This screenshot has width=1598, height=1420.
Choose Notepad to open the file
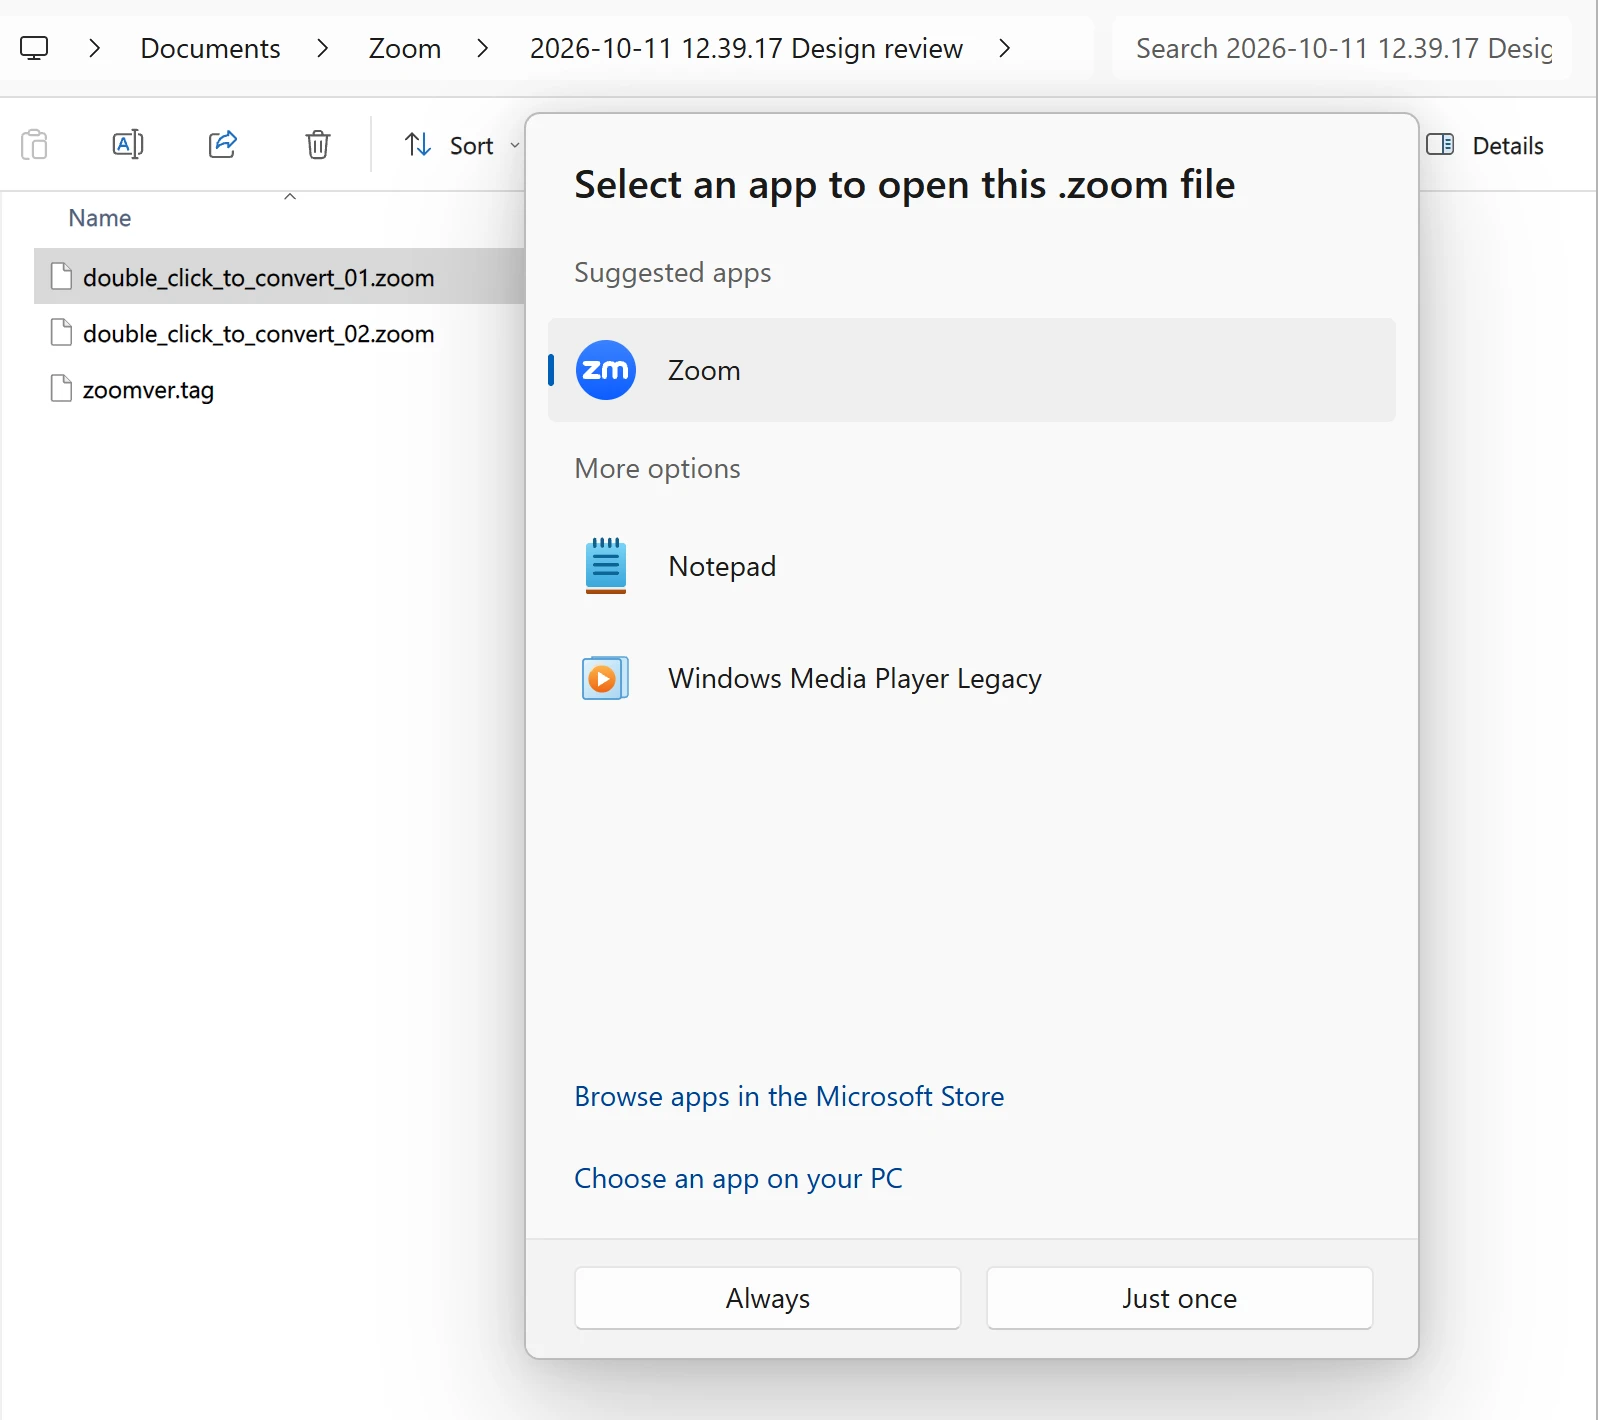(972, 566)
